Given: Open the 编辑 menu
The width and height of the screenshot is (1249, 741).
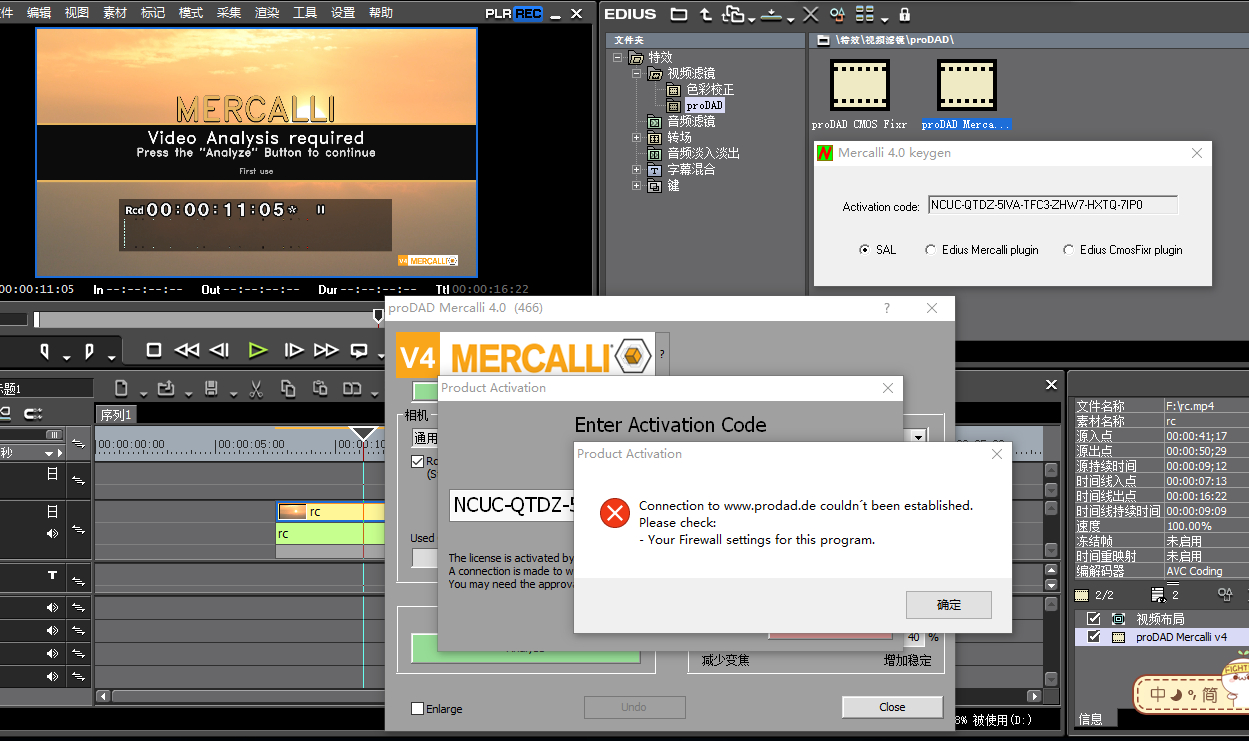Looking at the screenshot, I should pyautogui.click(x=39, y=13).
